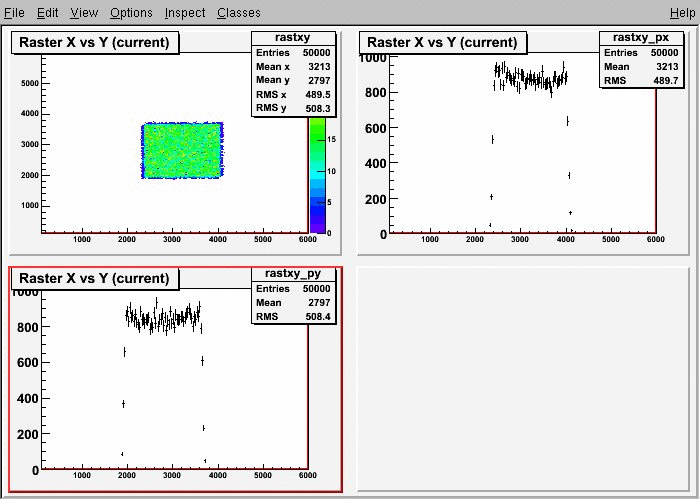Click the RMS y value 508.3

coord(318,108)
